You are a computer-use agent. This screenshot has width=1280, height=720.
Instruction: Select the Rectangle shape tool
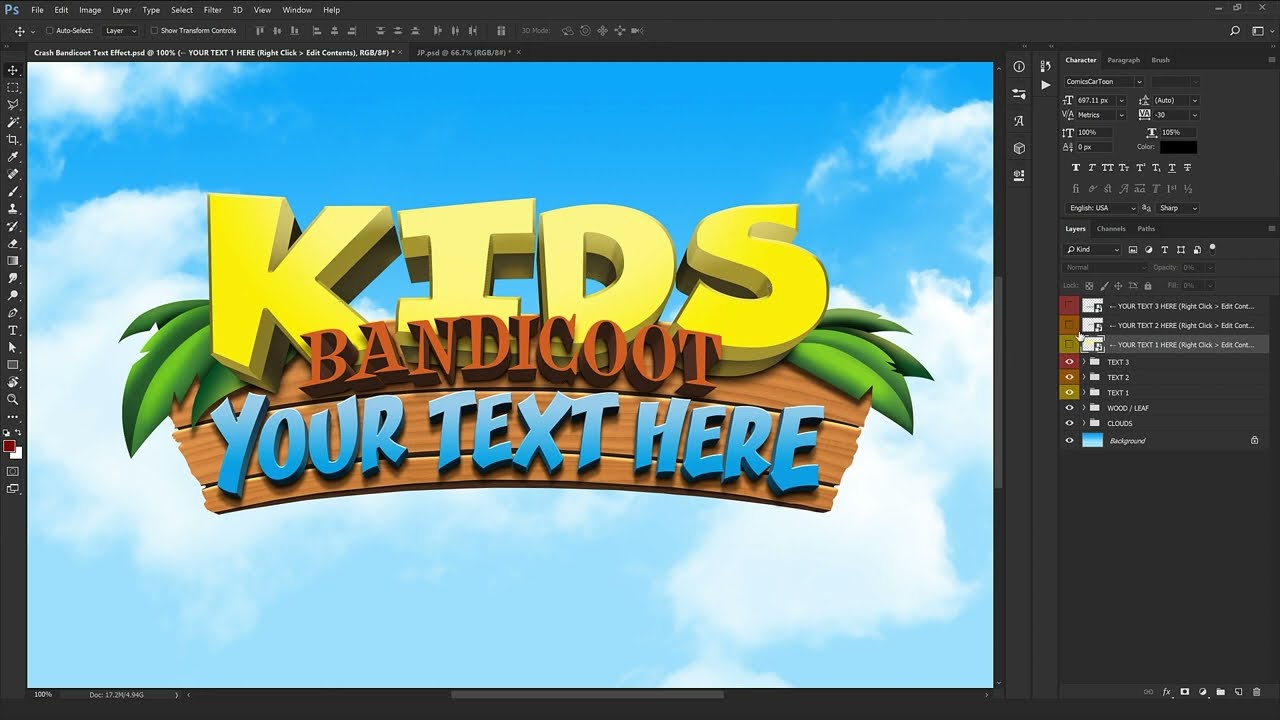pyautogui.click(x=13, y=365)
